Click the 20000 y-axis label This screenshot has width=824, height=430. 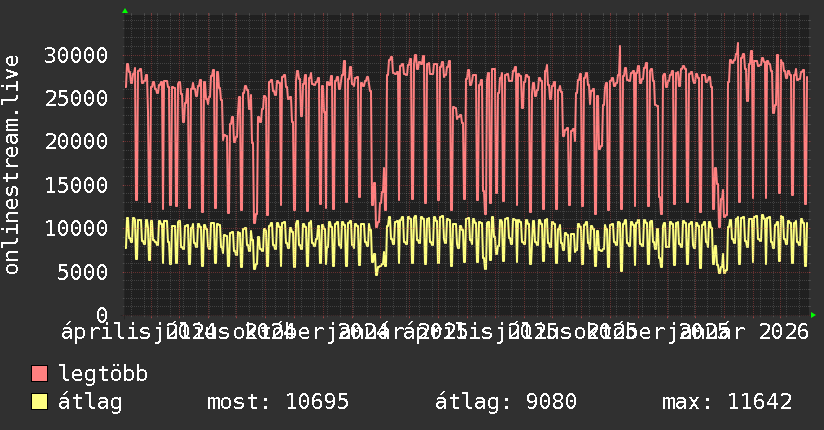[76, 141]
